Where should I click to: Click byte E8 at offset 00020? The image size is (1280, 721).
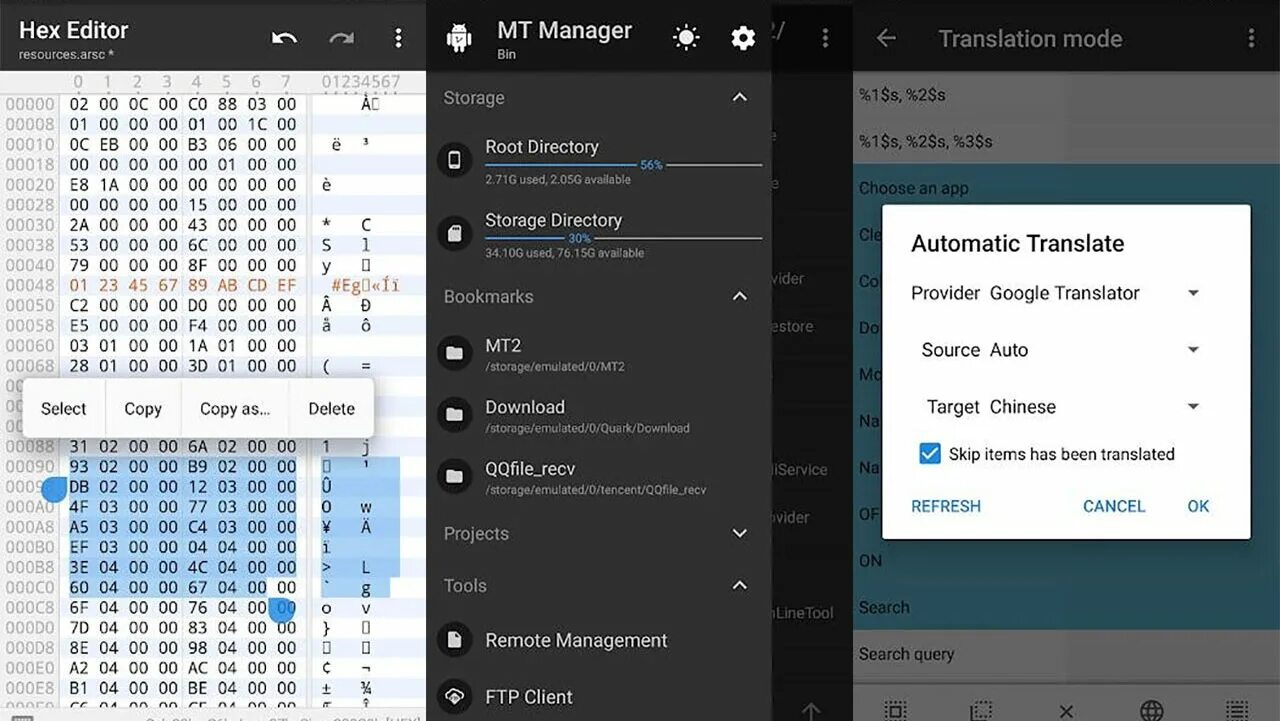click(x=79, y=185)
